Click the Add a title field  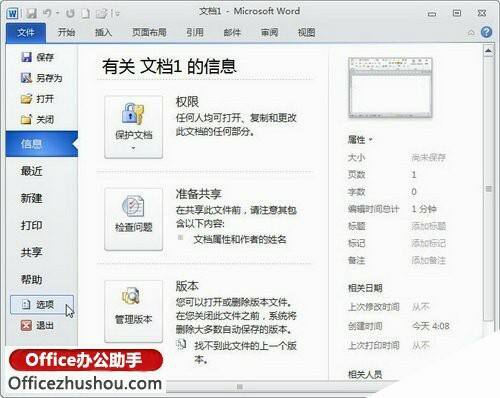[x=429, y=226]
